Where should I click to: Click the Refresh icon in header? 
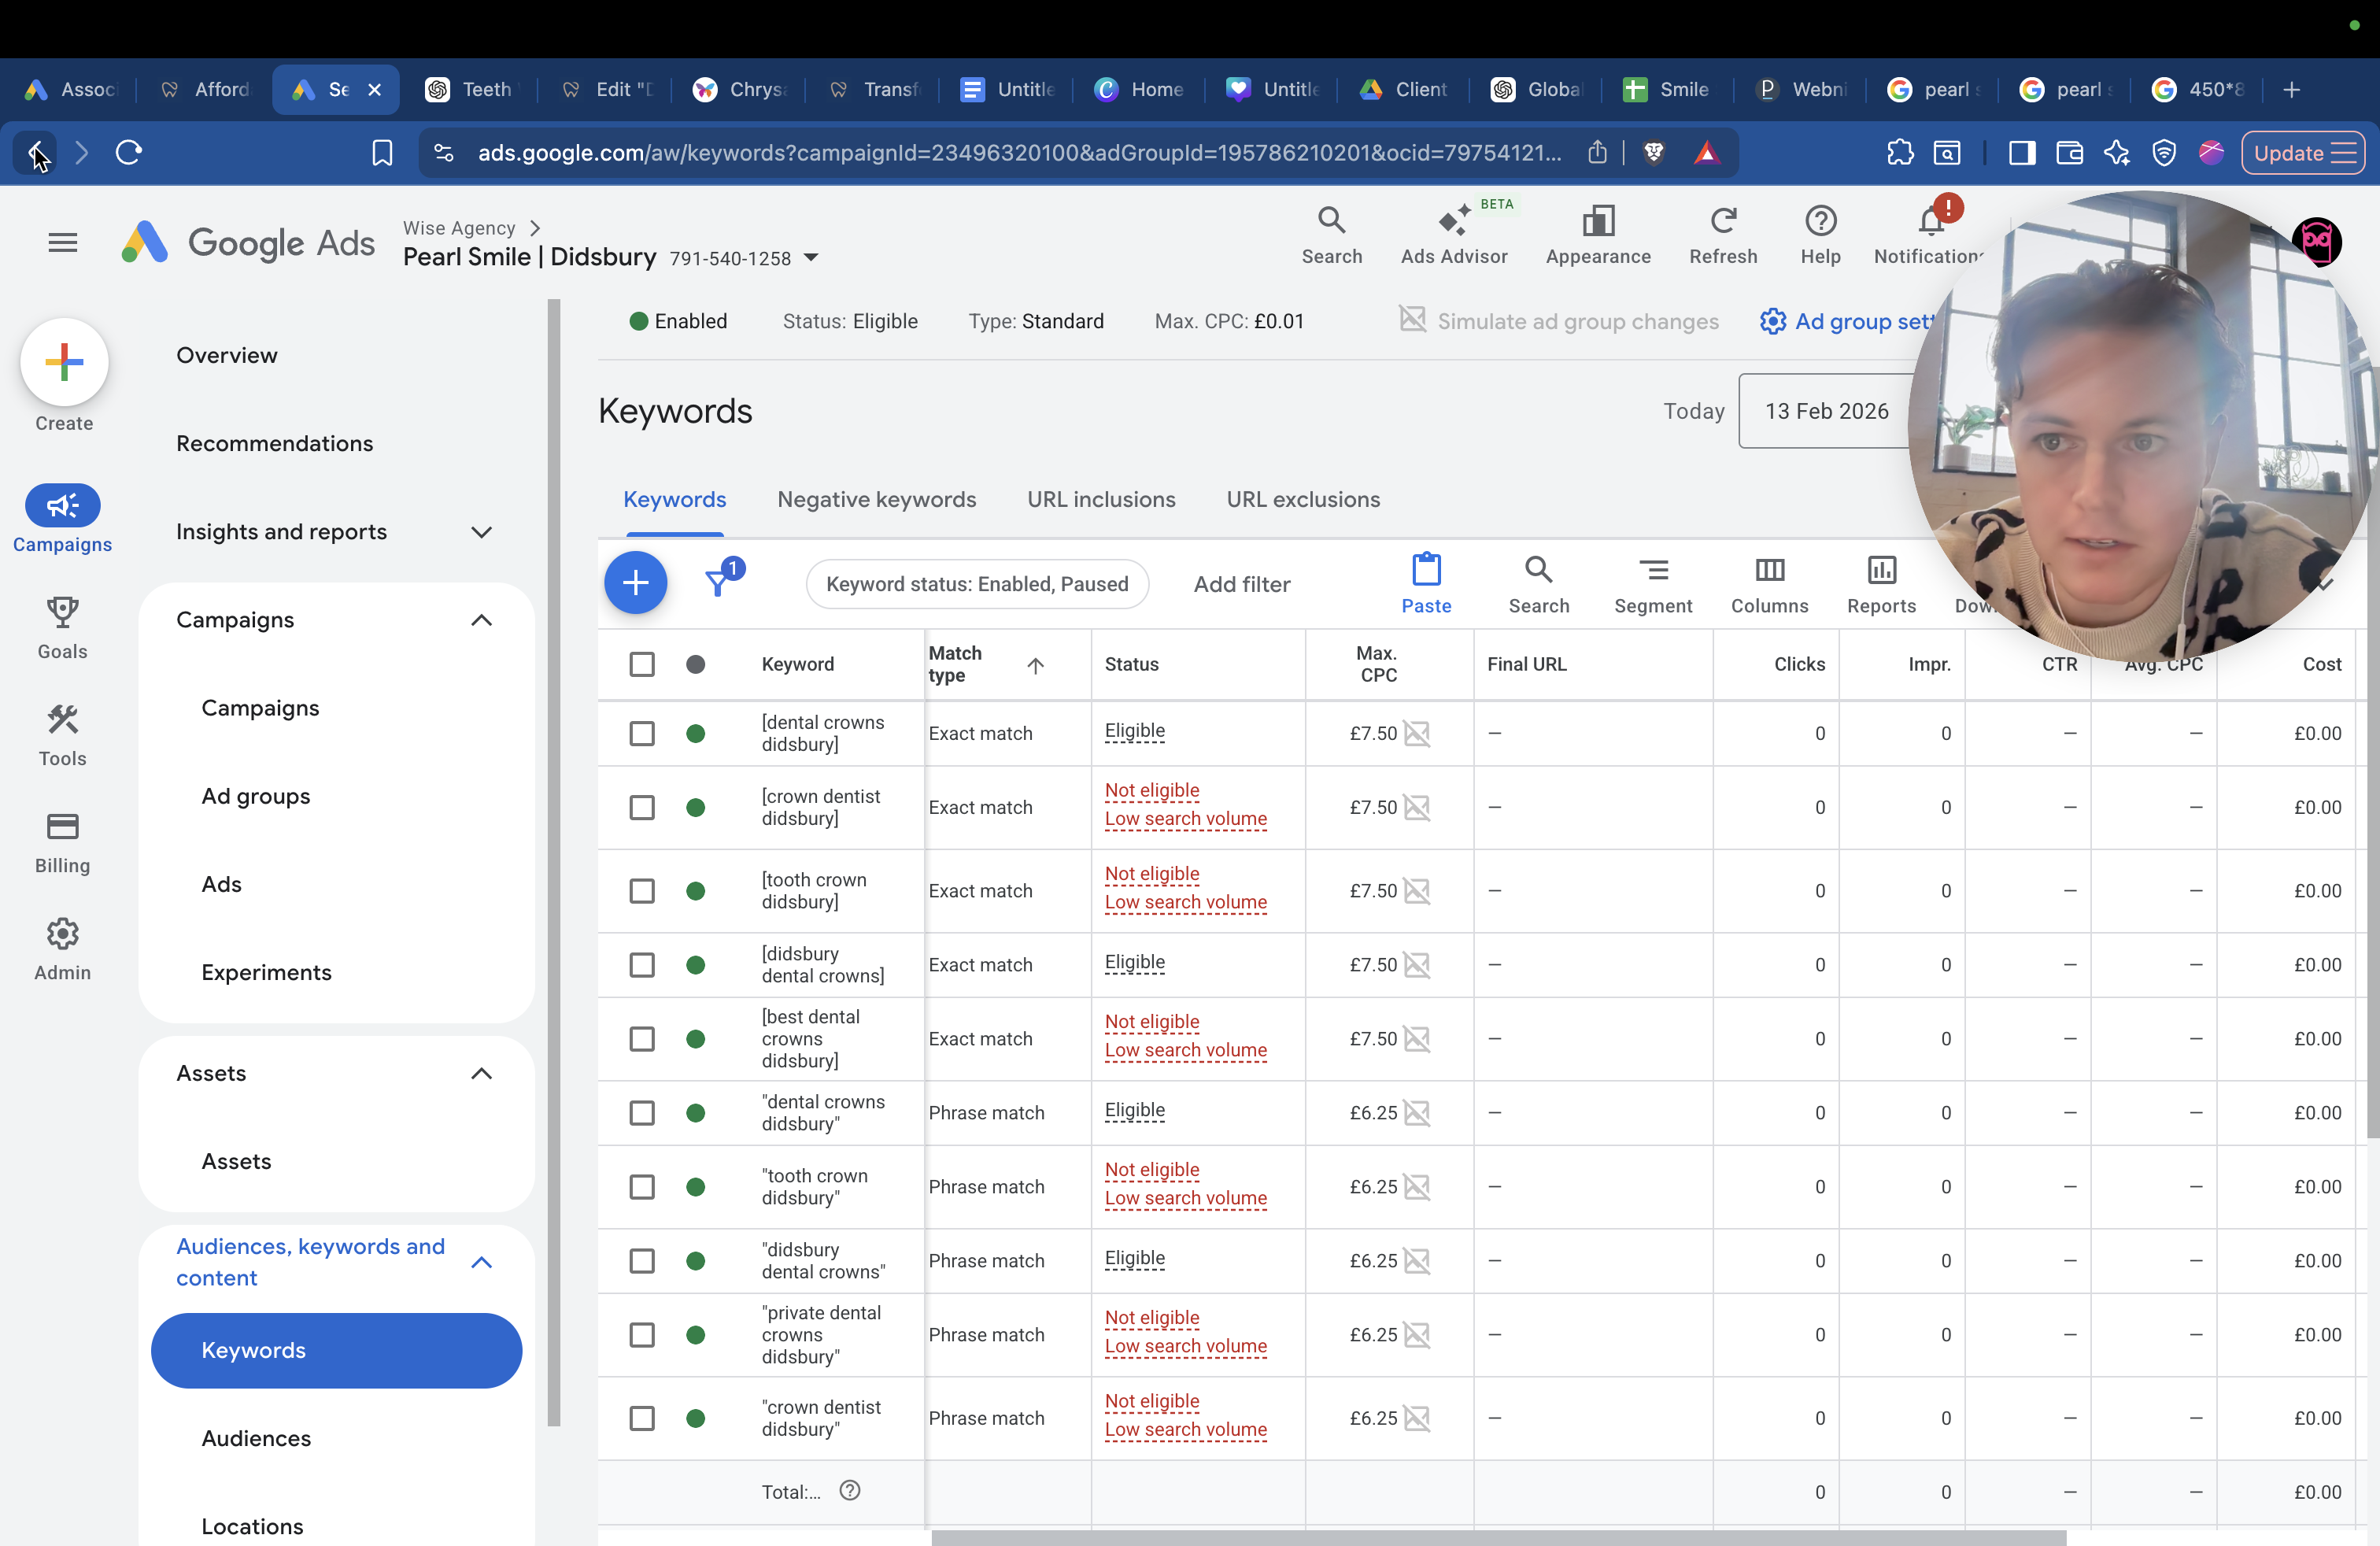1722,220
